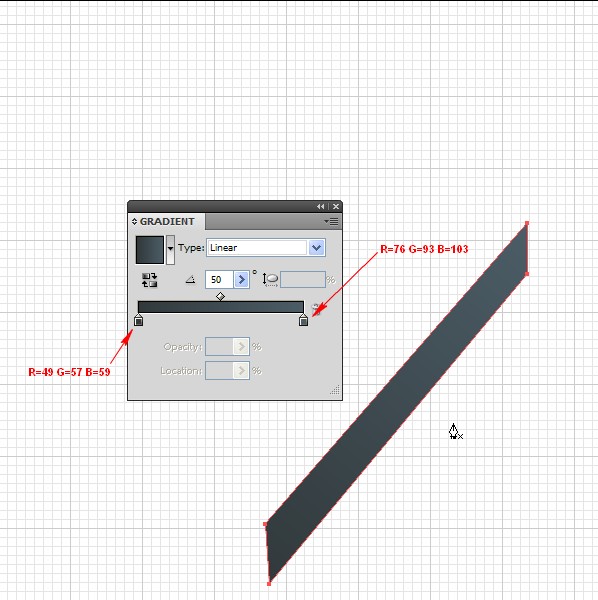Click inside the angle field showing 50

pos(219,279)
